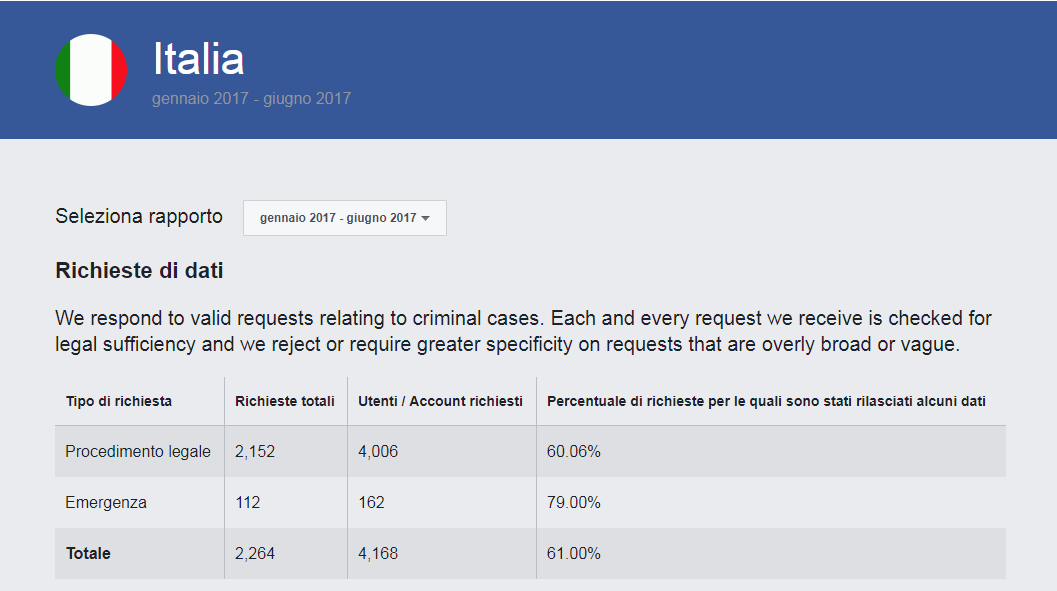The image size is (1057, 591).
Task: Click the 2,264 total requests cell
Action: [255, 554]
